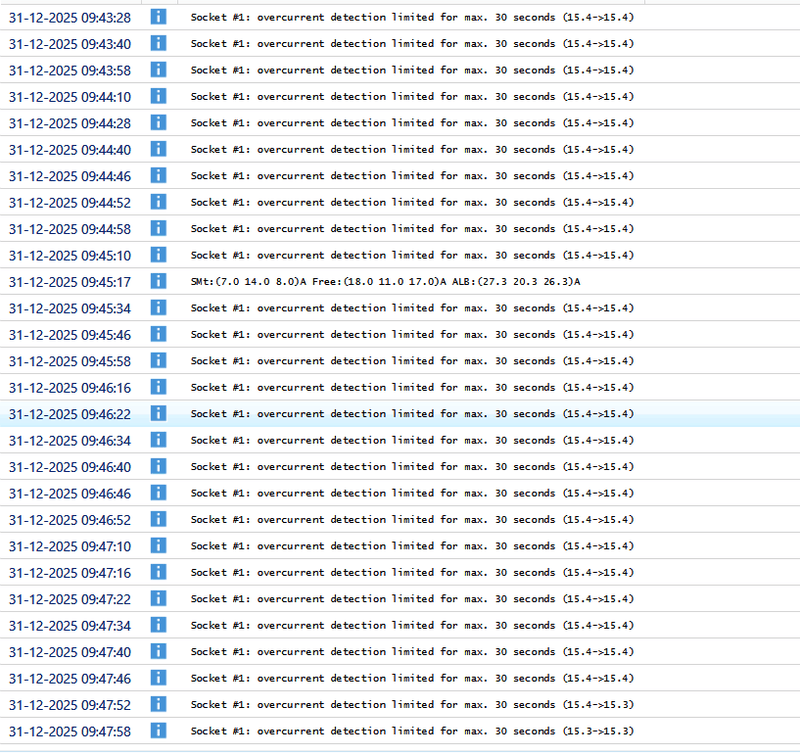Select timestamp 31-12-2025 09:44:28

click(70, 124)
